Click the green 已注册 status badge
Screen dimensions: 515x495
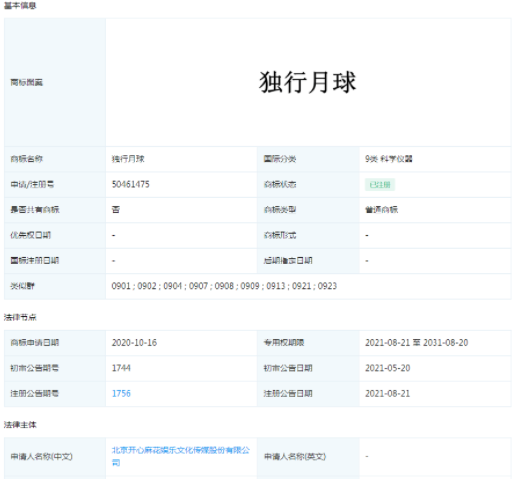coord(380,185)
